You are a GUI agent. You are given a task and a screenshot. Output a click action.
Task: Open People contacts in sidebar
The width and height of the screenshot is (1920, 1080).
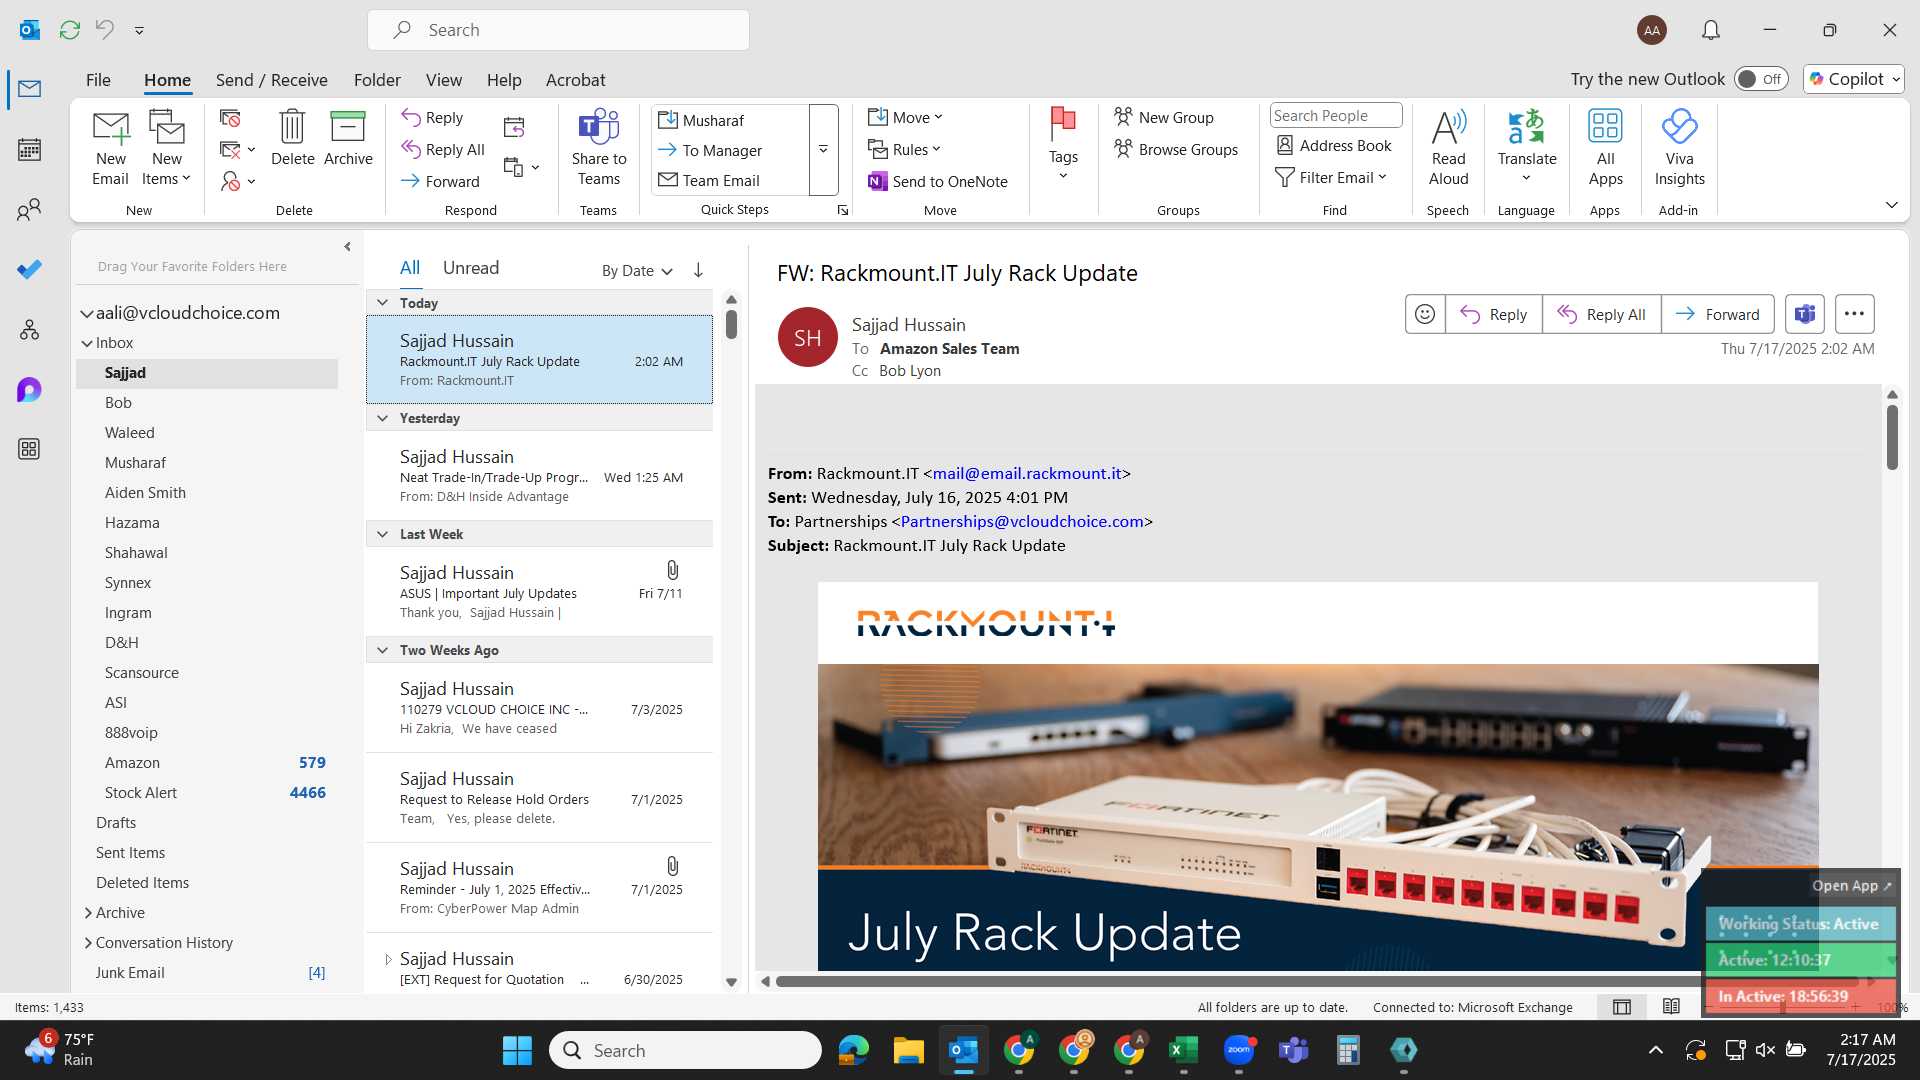click(29, 210)
